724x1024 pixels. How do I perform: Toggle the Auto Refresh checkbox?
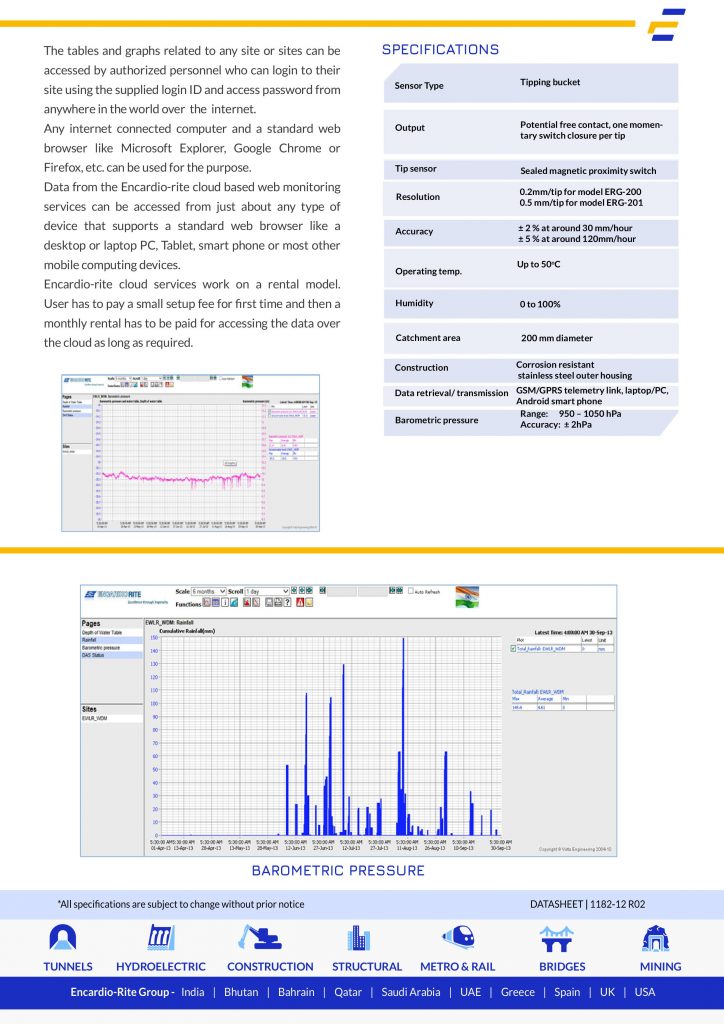click(411, 590)
